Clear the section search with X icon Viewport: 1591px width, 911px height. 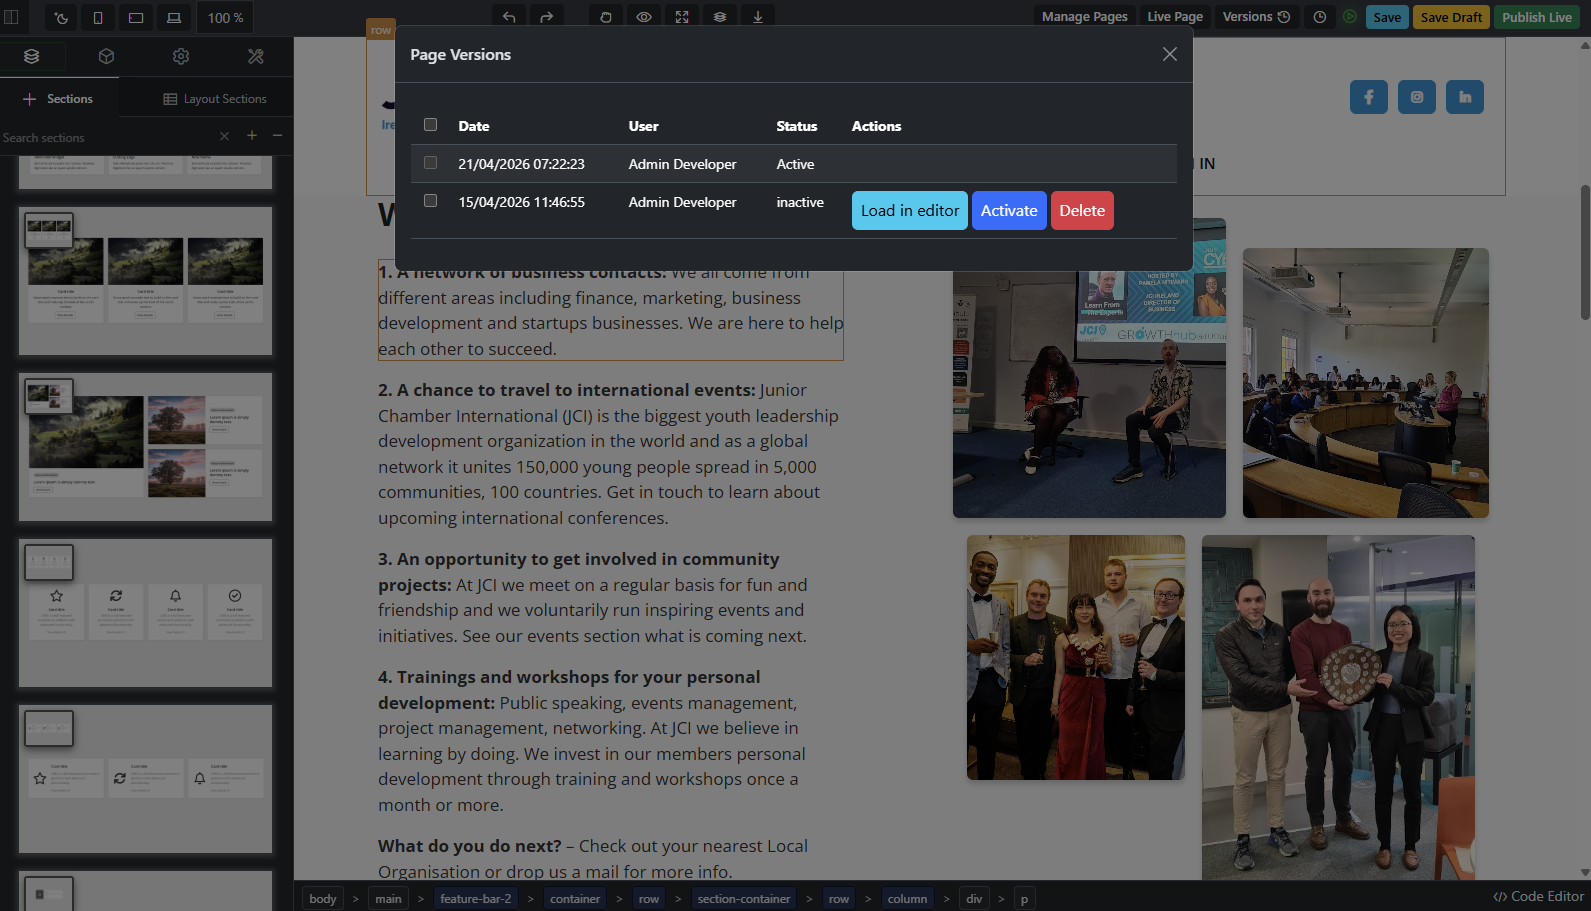tap(224, 136)
